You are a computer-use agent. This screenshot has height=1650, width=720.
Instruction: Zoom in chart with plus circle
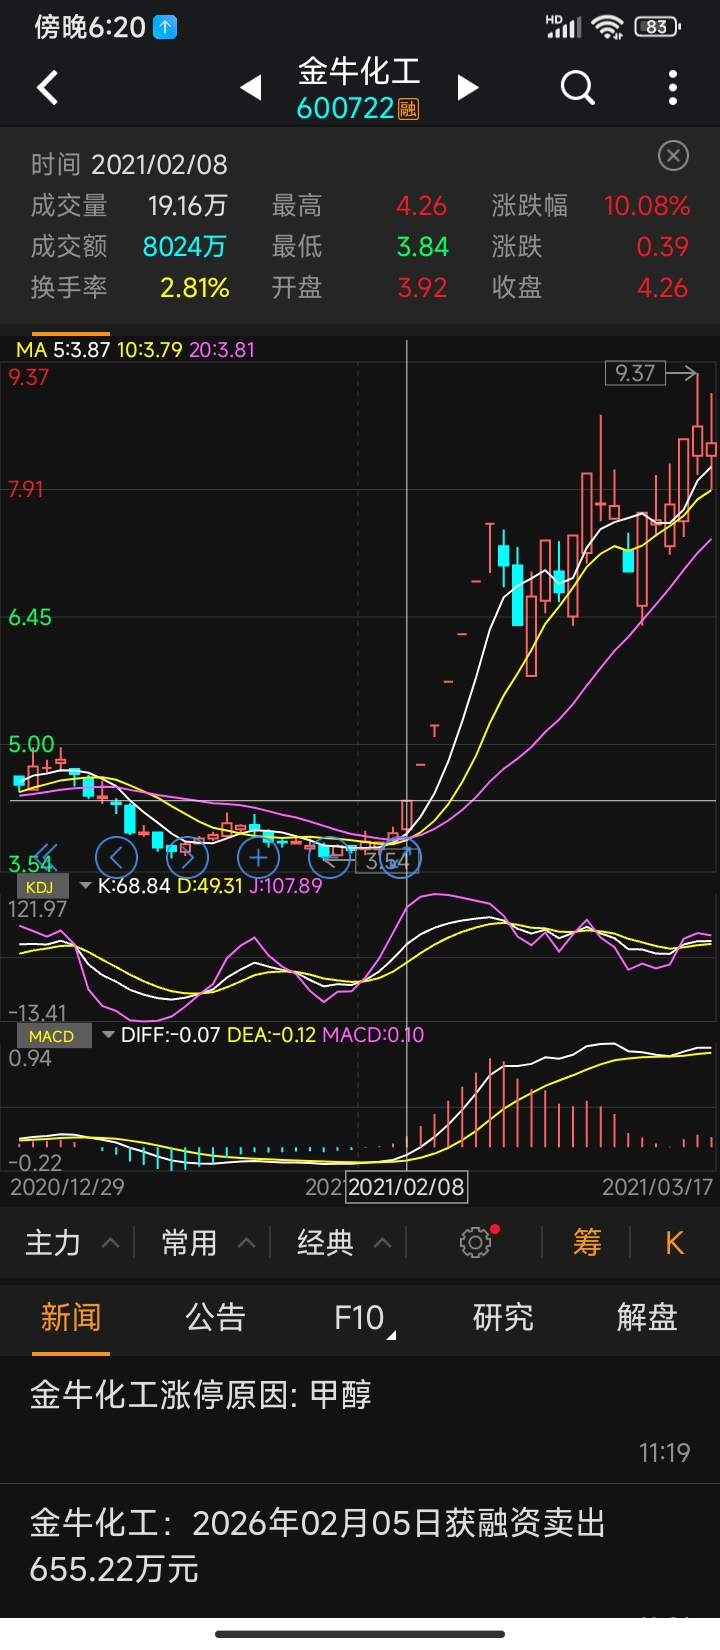(258, 857)
